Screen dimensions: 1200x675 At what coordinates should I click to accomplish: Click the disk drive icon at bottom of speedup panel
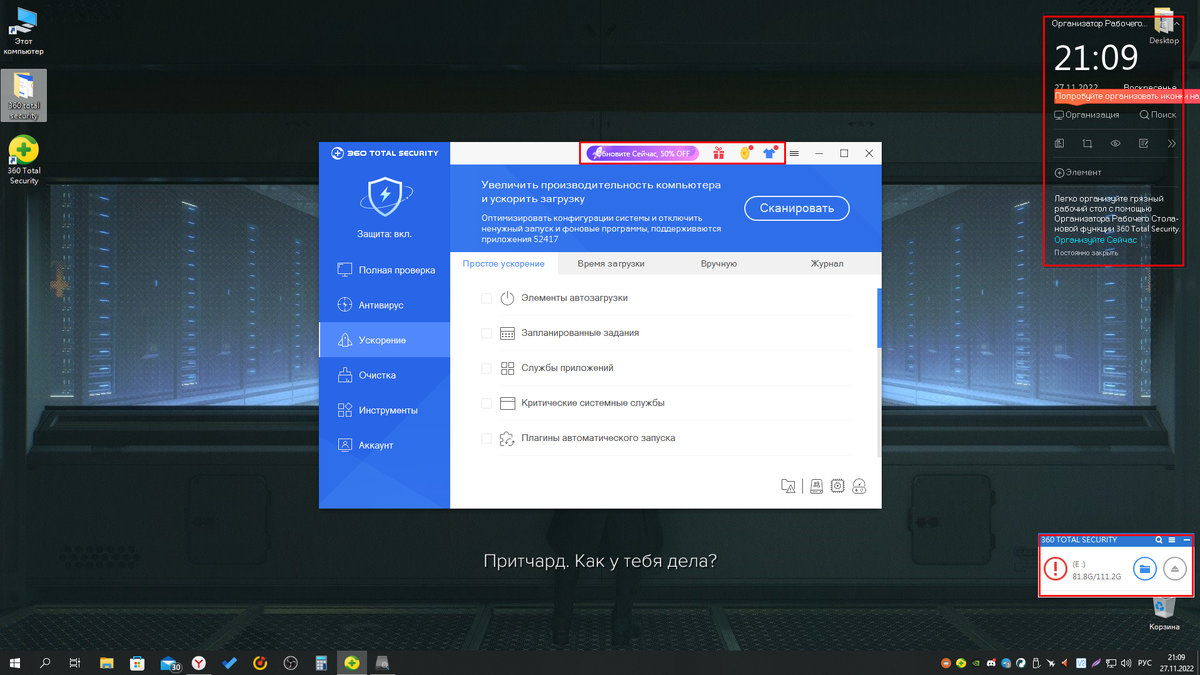pyautogui.click(x=816, y=486)
